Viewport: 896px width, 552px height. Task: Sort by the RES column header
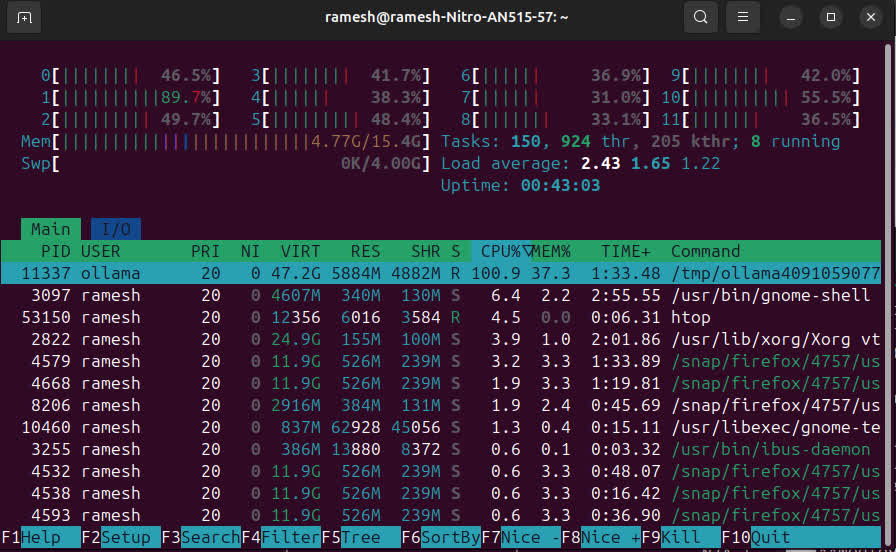click(365, 251)
